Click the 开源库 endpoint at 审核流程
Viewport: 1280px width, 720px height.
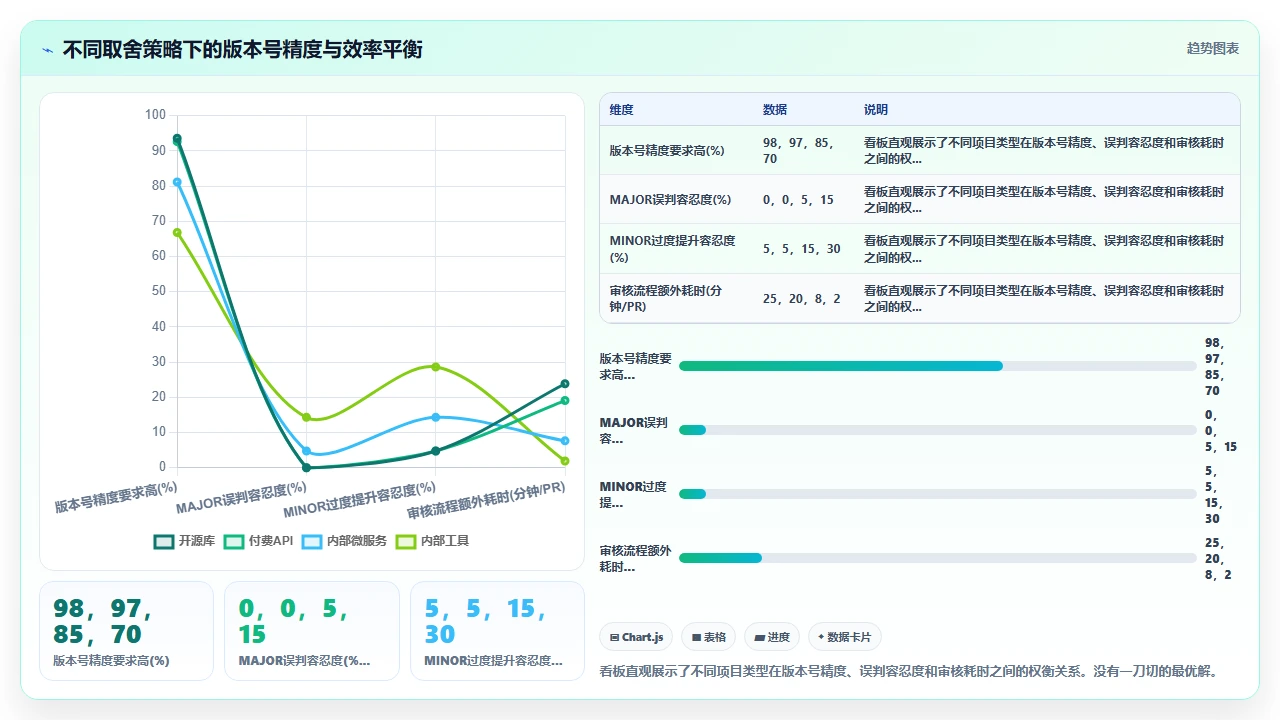click(x=565, y=383)
